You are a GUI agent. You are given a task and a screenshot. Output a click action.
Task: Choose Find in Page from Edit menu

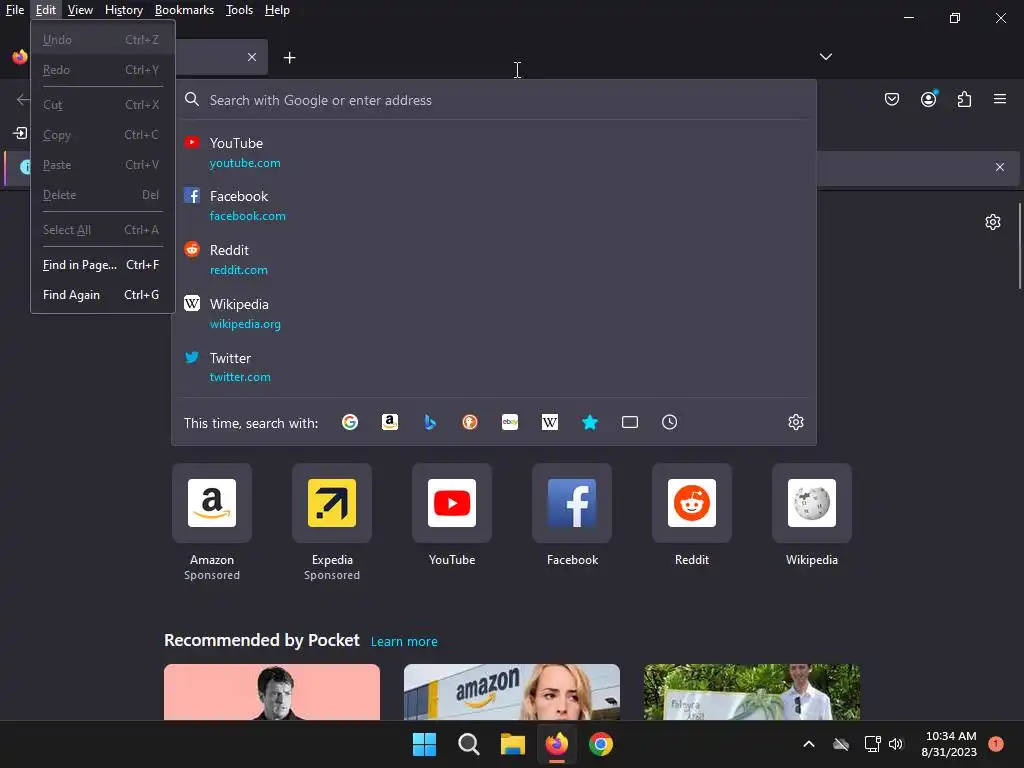click(103, 264)
